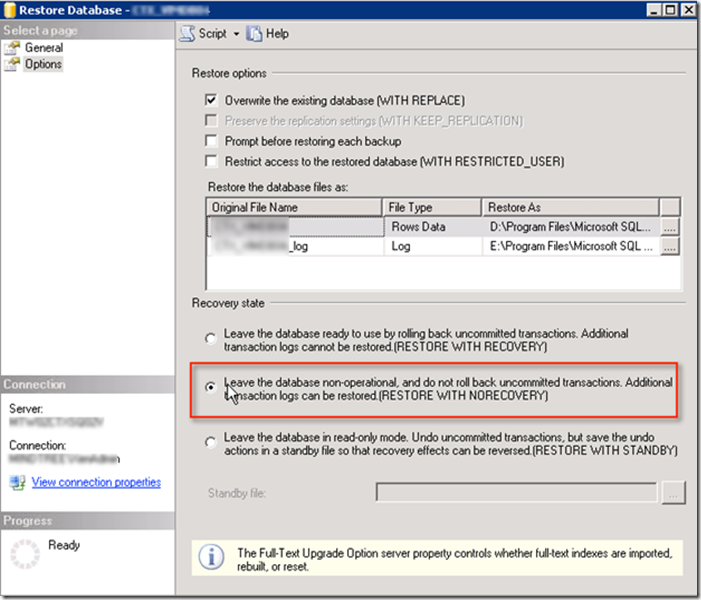Select the Options page
Image resolution: width=701 pixels, height=600 pixels.
43,64
